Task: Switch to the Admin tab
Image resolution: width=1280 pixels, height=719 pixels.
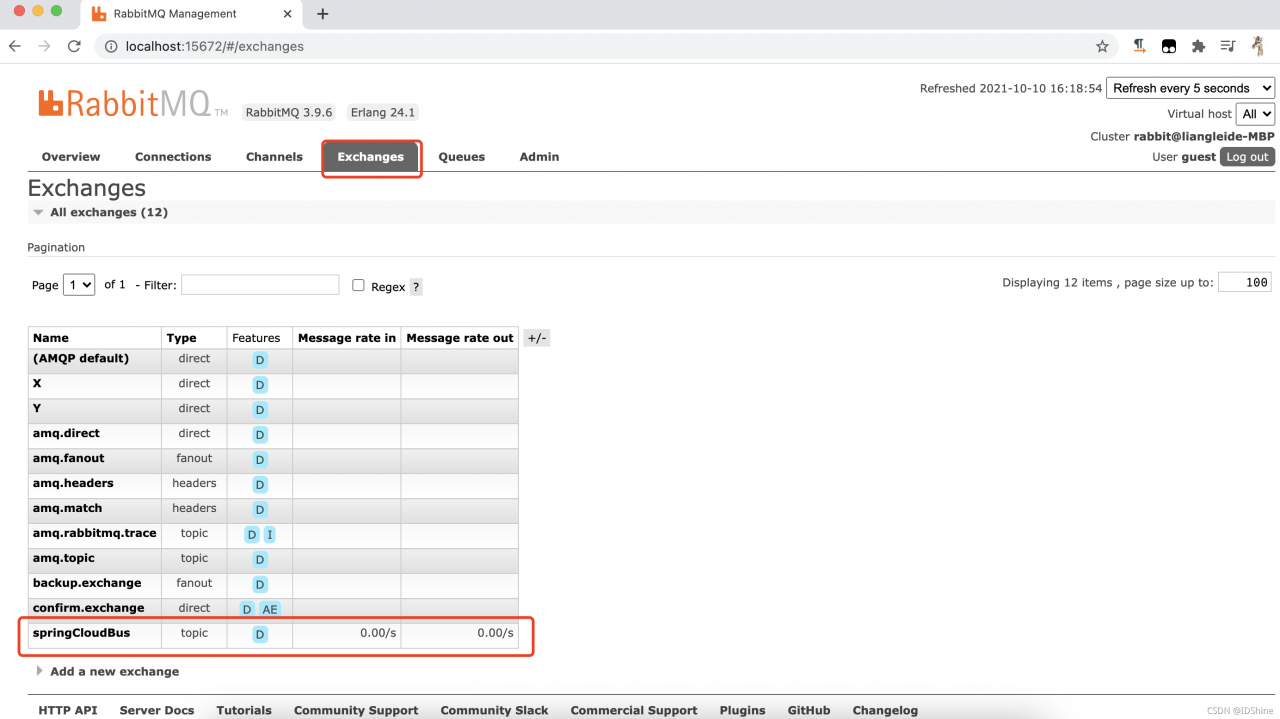Action: tap(539, 157)
